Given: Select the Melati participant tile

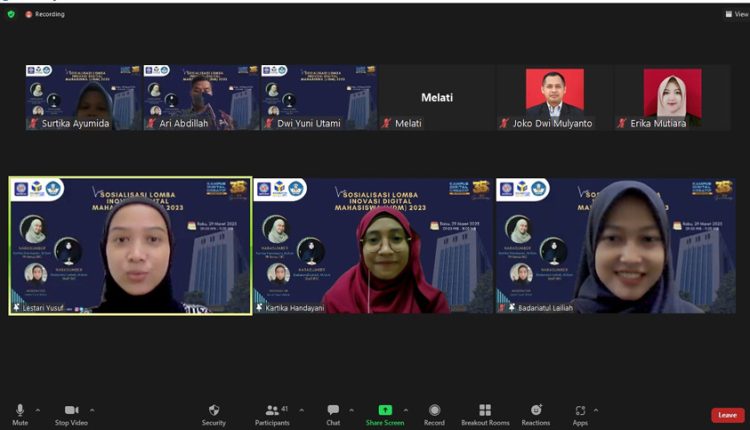Looking at the screenshot, I should click(x=437, y=98).
